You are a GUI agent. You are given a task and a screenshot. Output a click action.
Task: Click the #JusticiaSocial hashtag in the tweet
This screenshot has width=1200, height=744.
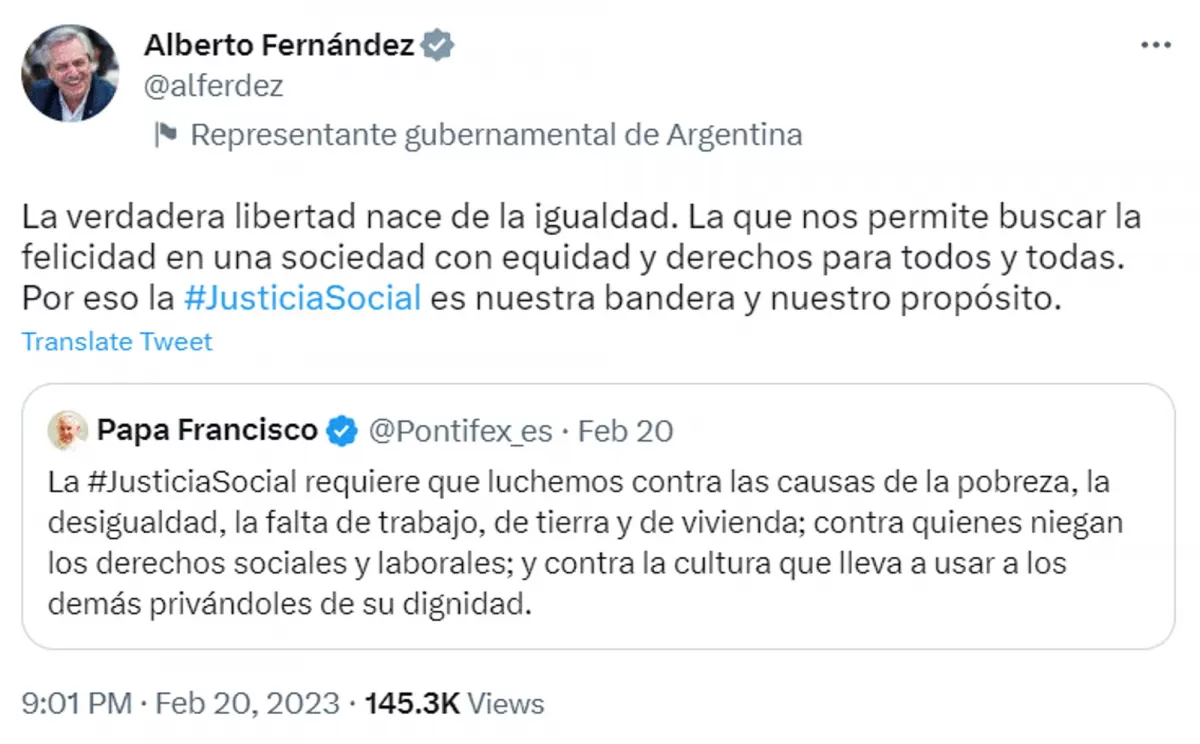pyautogui.click(x=301, y=297)
